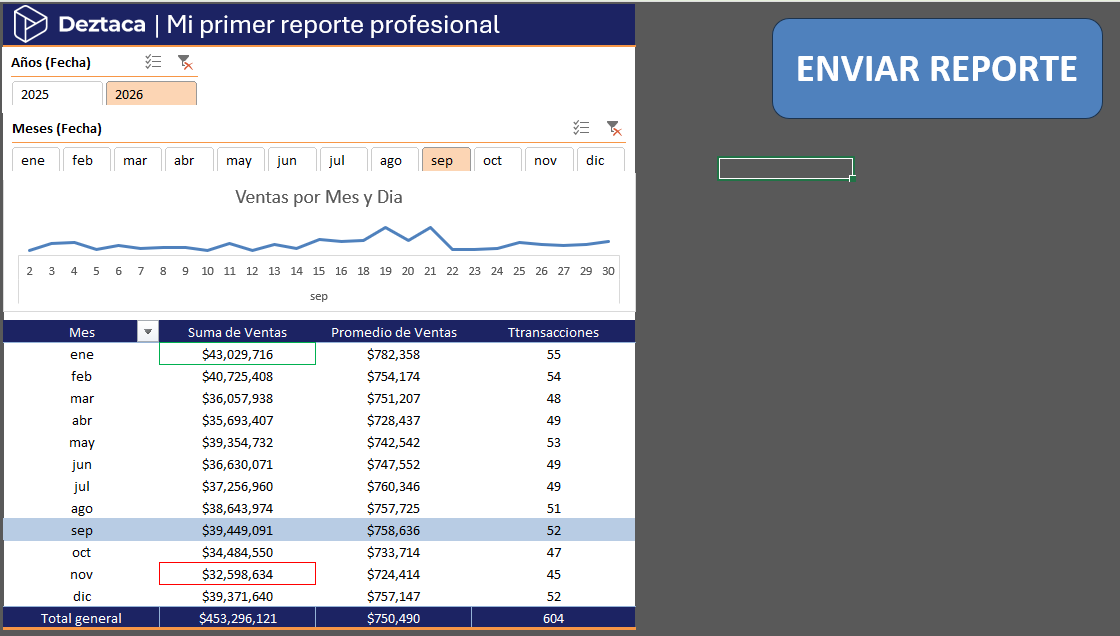Click Mi primer reporte profesional title
The height and width of the screenshot is (636, 1120).
[333, 25]
